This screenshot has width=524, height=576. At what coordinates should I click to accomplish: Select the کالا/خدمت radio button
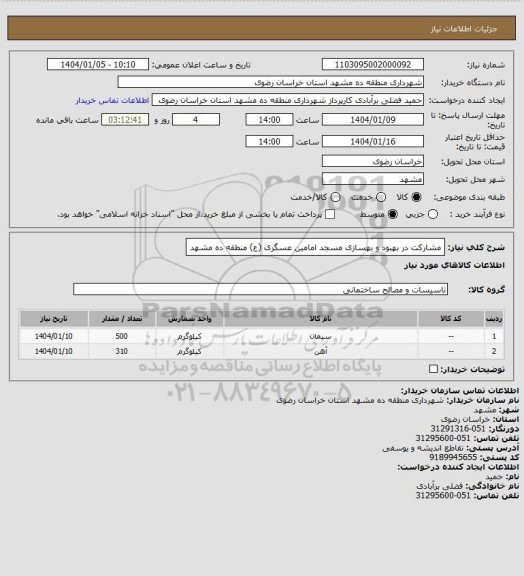click(335, 197)
